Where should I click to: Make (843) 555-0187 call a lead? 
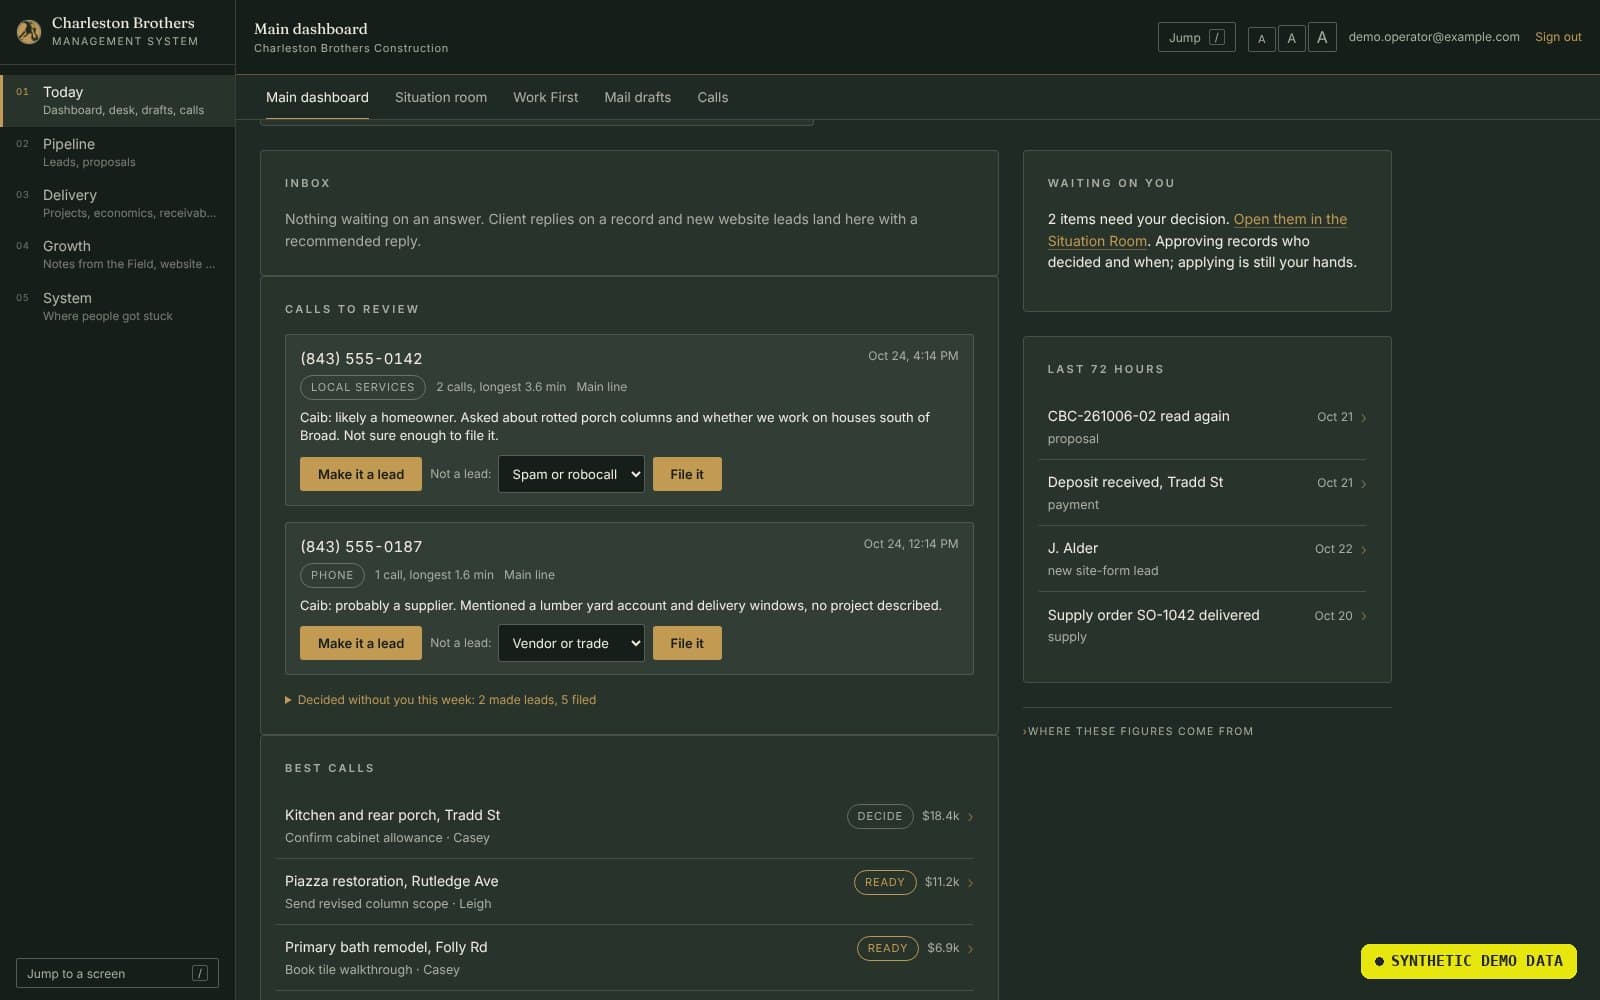click(361, 643)
